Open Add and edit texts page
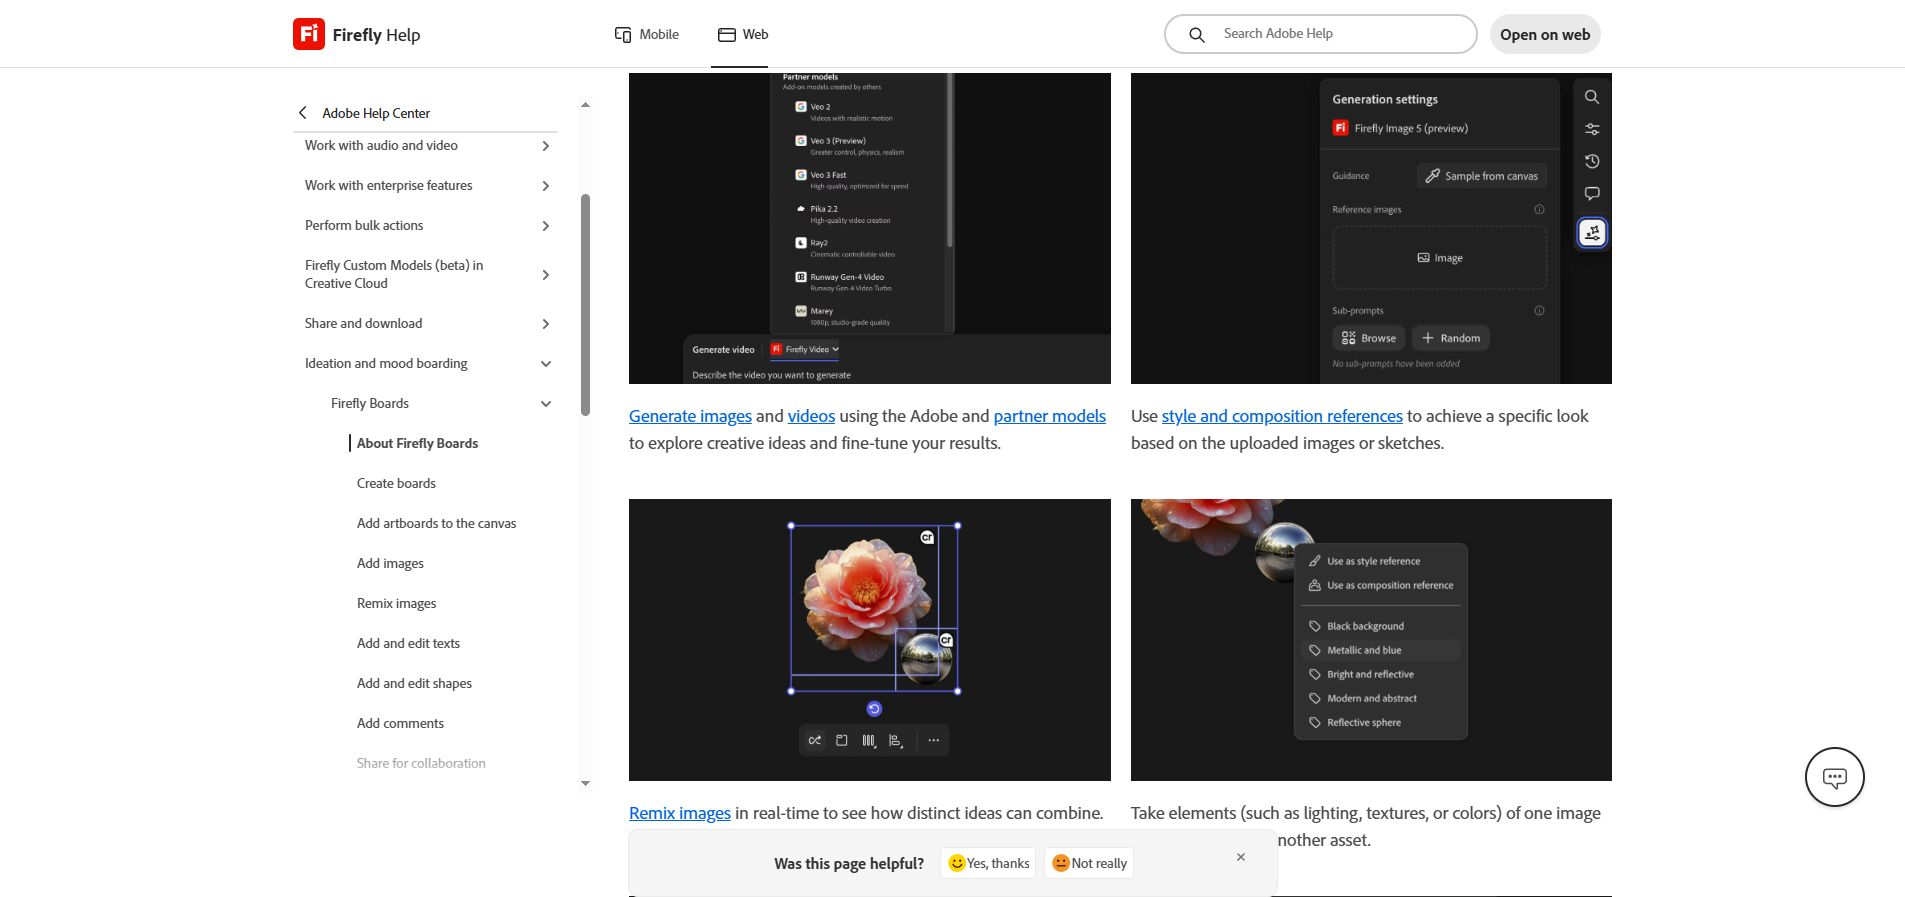 408,643
